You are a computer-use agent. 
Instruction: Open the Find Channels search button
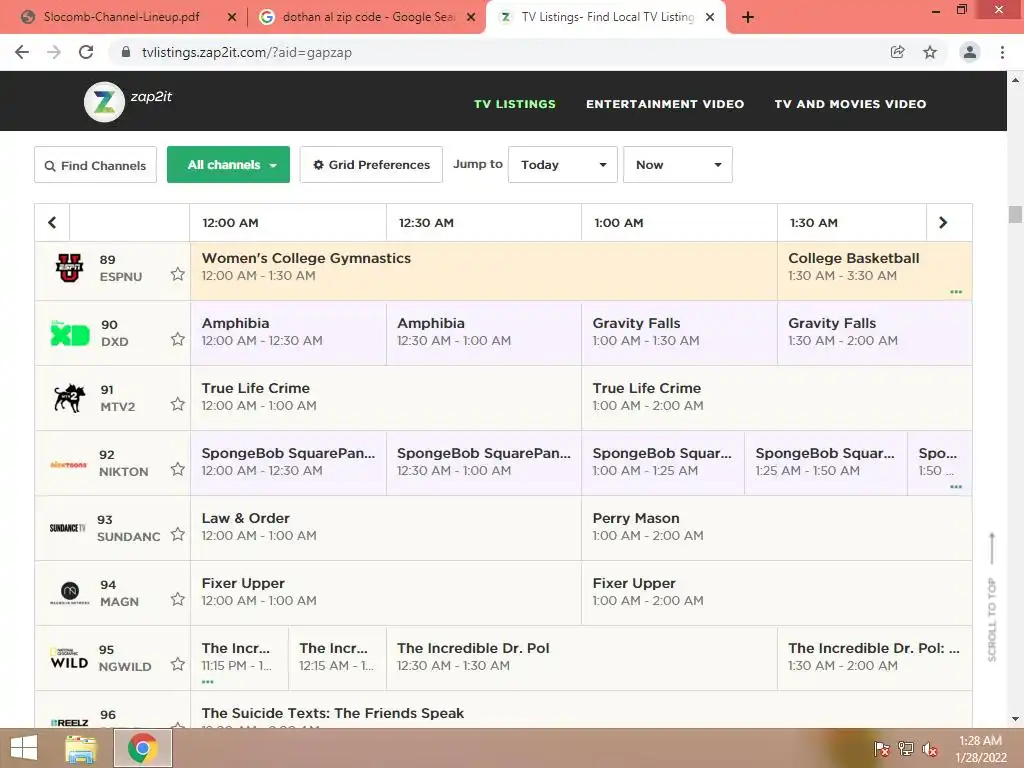point(95,165)
